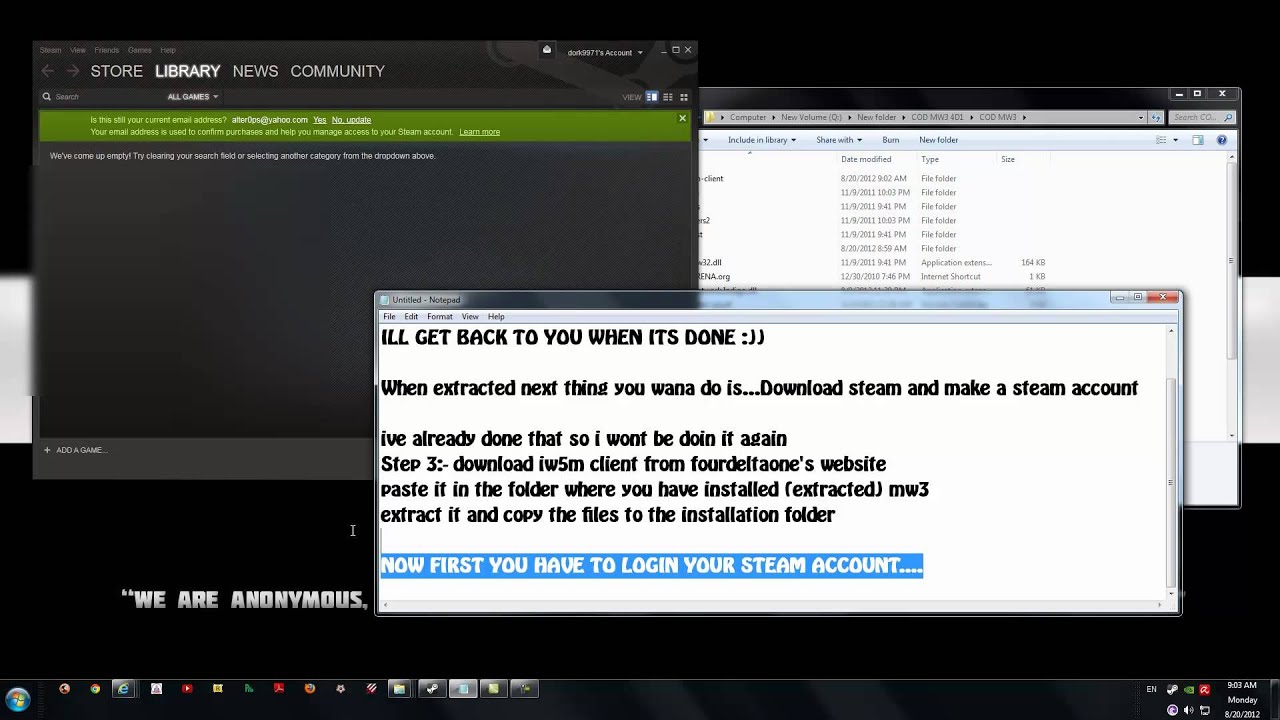
Task: Open Notepad View menu
Action: (470, 316)
